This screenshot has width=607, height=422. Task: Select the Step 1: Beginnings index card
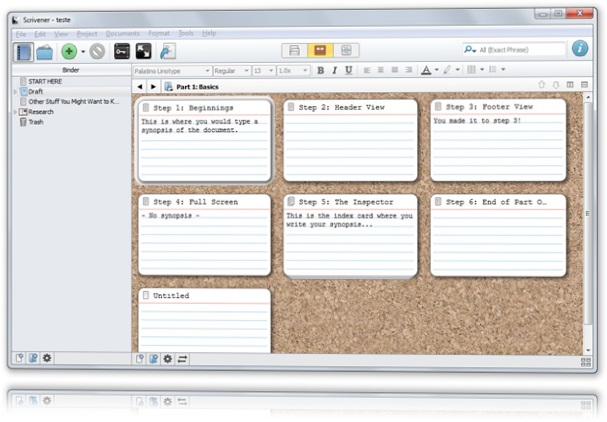click(x=204, y=141)
